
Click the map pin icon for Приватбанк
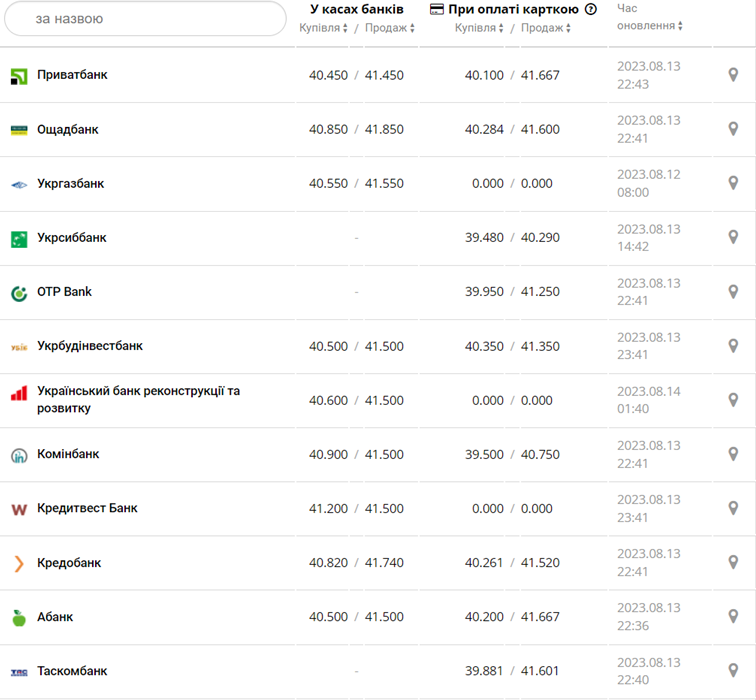coord(733,75)
